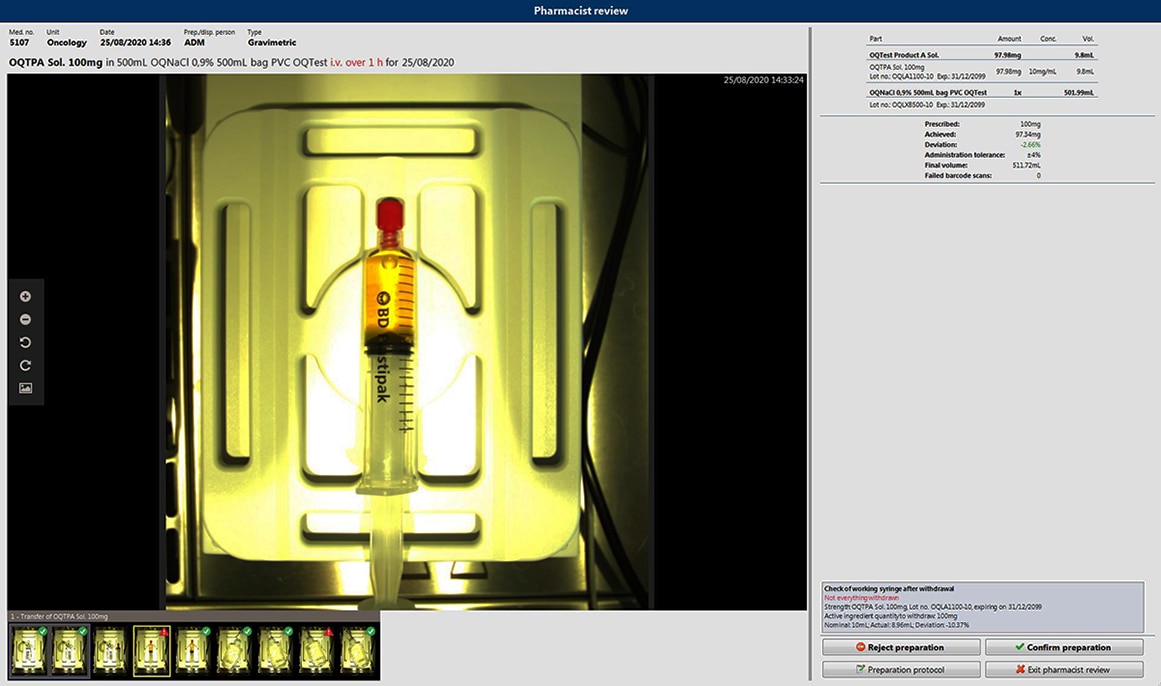Click the main syringe camera image
Screen dimensions: 1161x686
click(x=406, y=340)
